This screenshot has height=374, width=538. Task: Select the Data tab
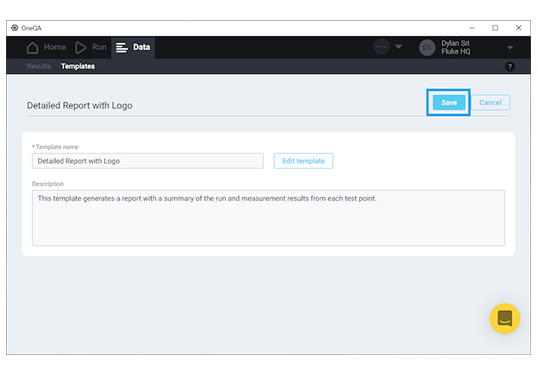133,47
